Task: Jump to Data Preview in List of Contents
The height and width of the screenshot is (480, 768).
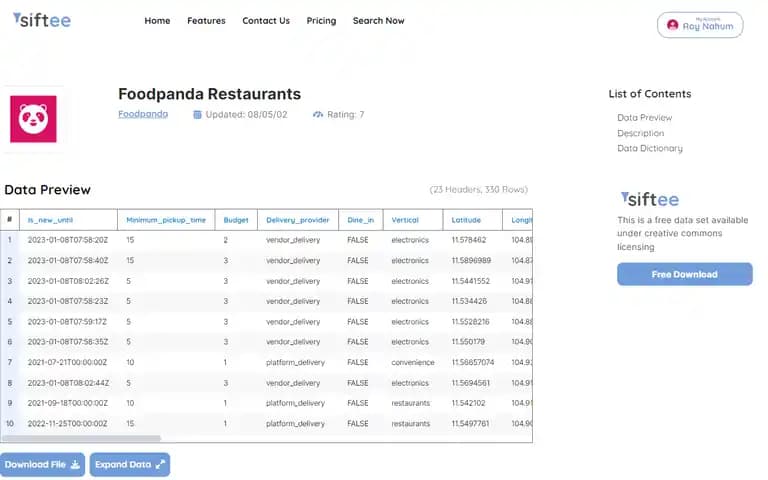Action: point(645,118)
